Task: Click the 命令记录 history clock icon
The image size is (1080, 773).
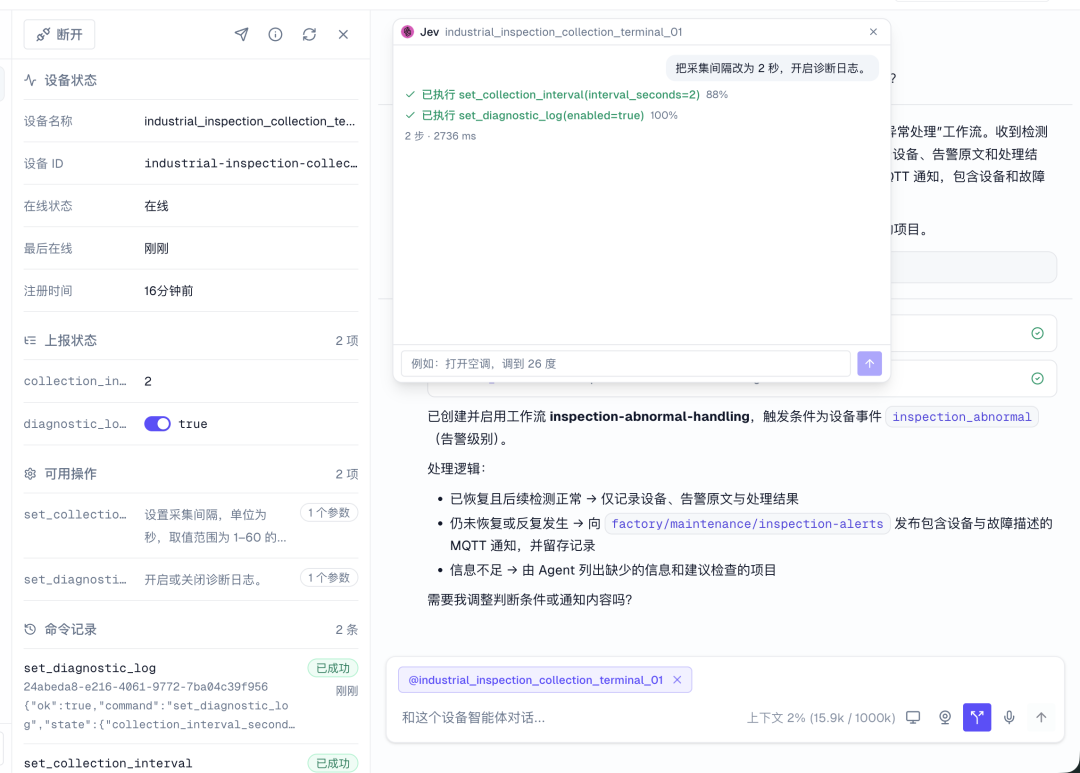Action: [30, 629]
